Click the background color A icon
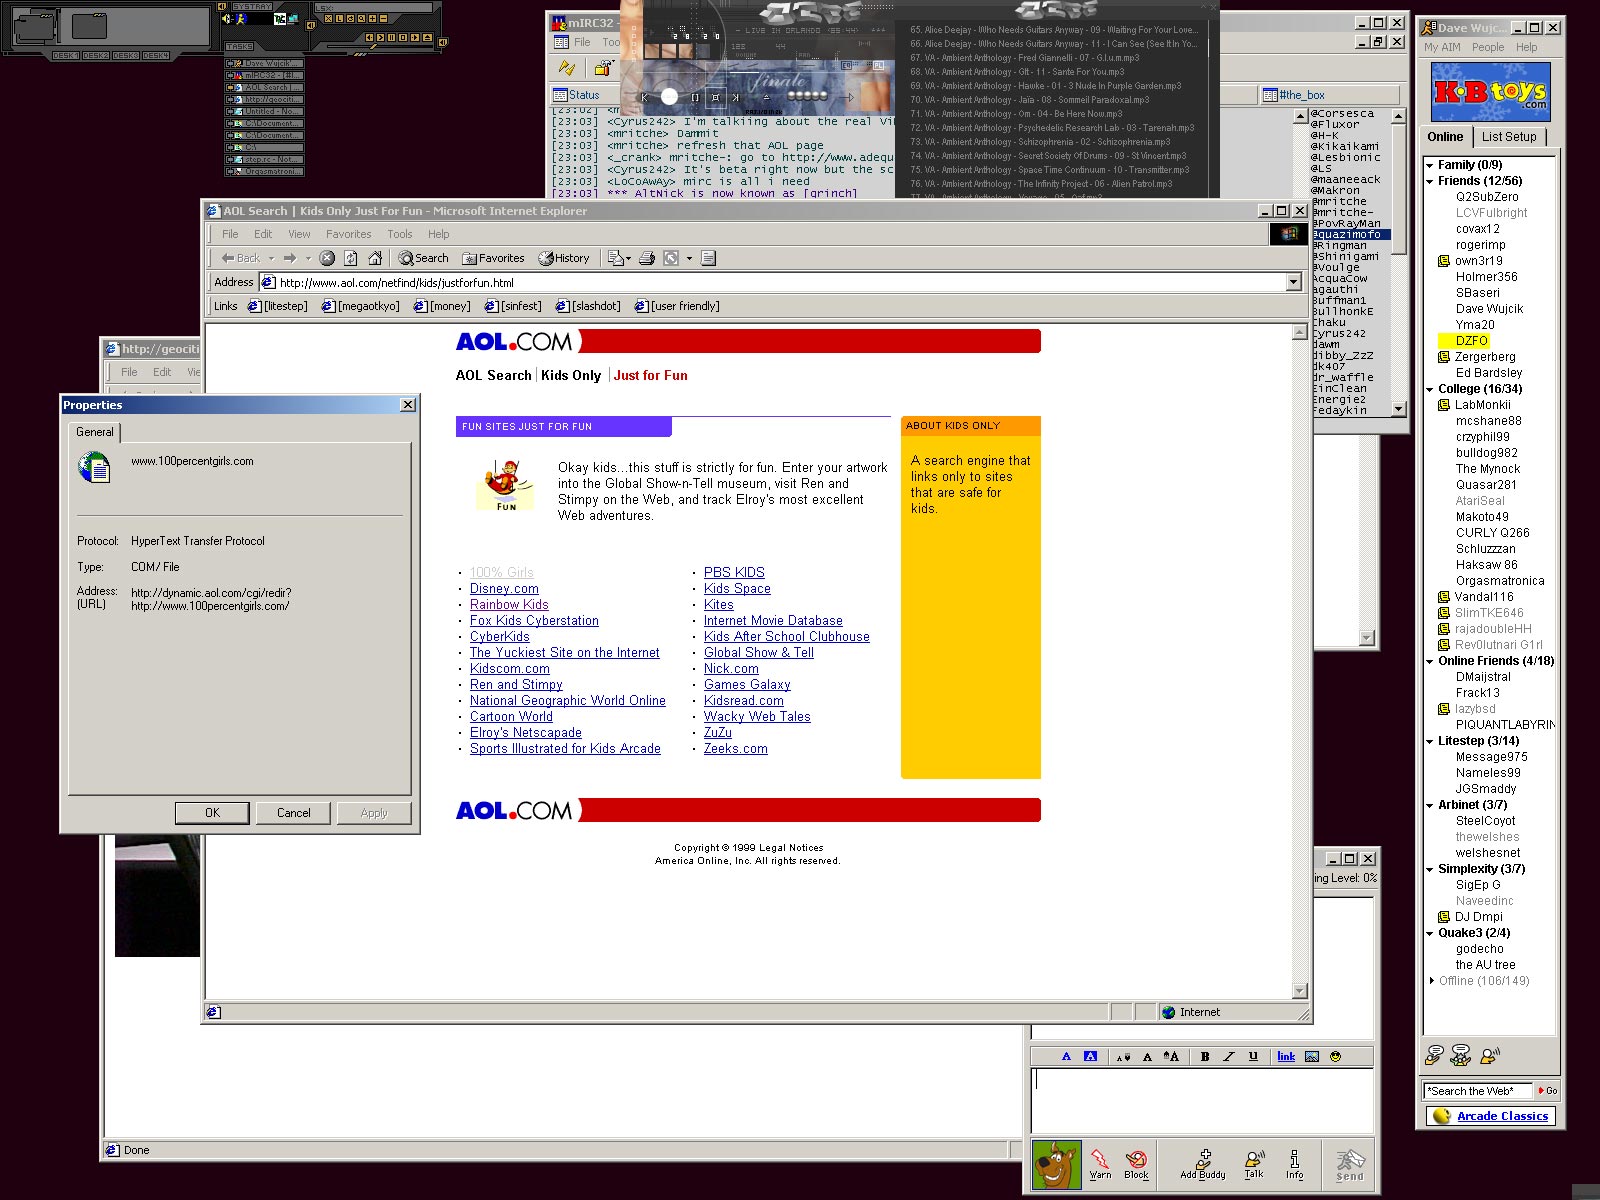Screen dimensions: 1600x1200 pyautogui.click(x=1090, y=1056)
